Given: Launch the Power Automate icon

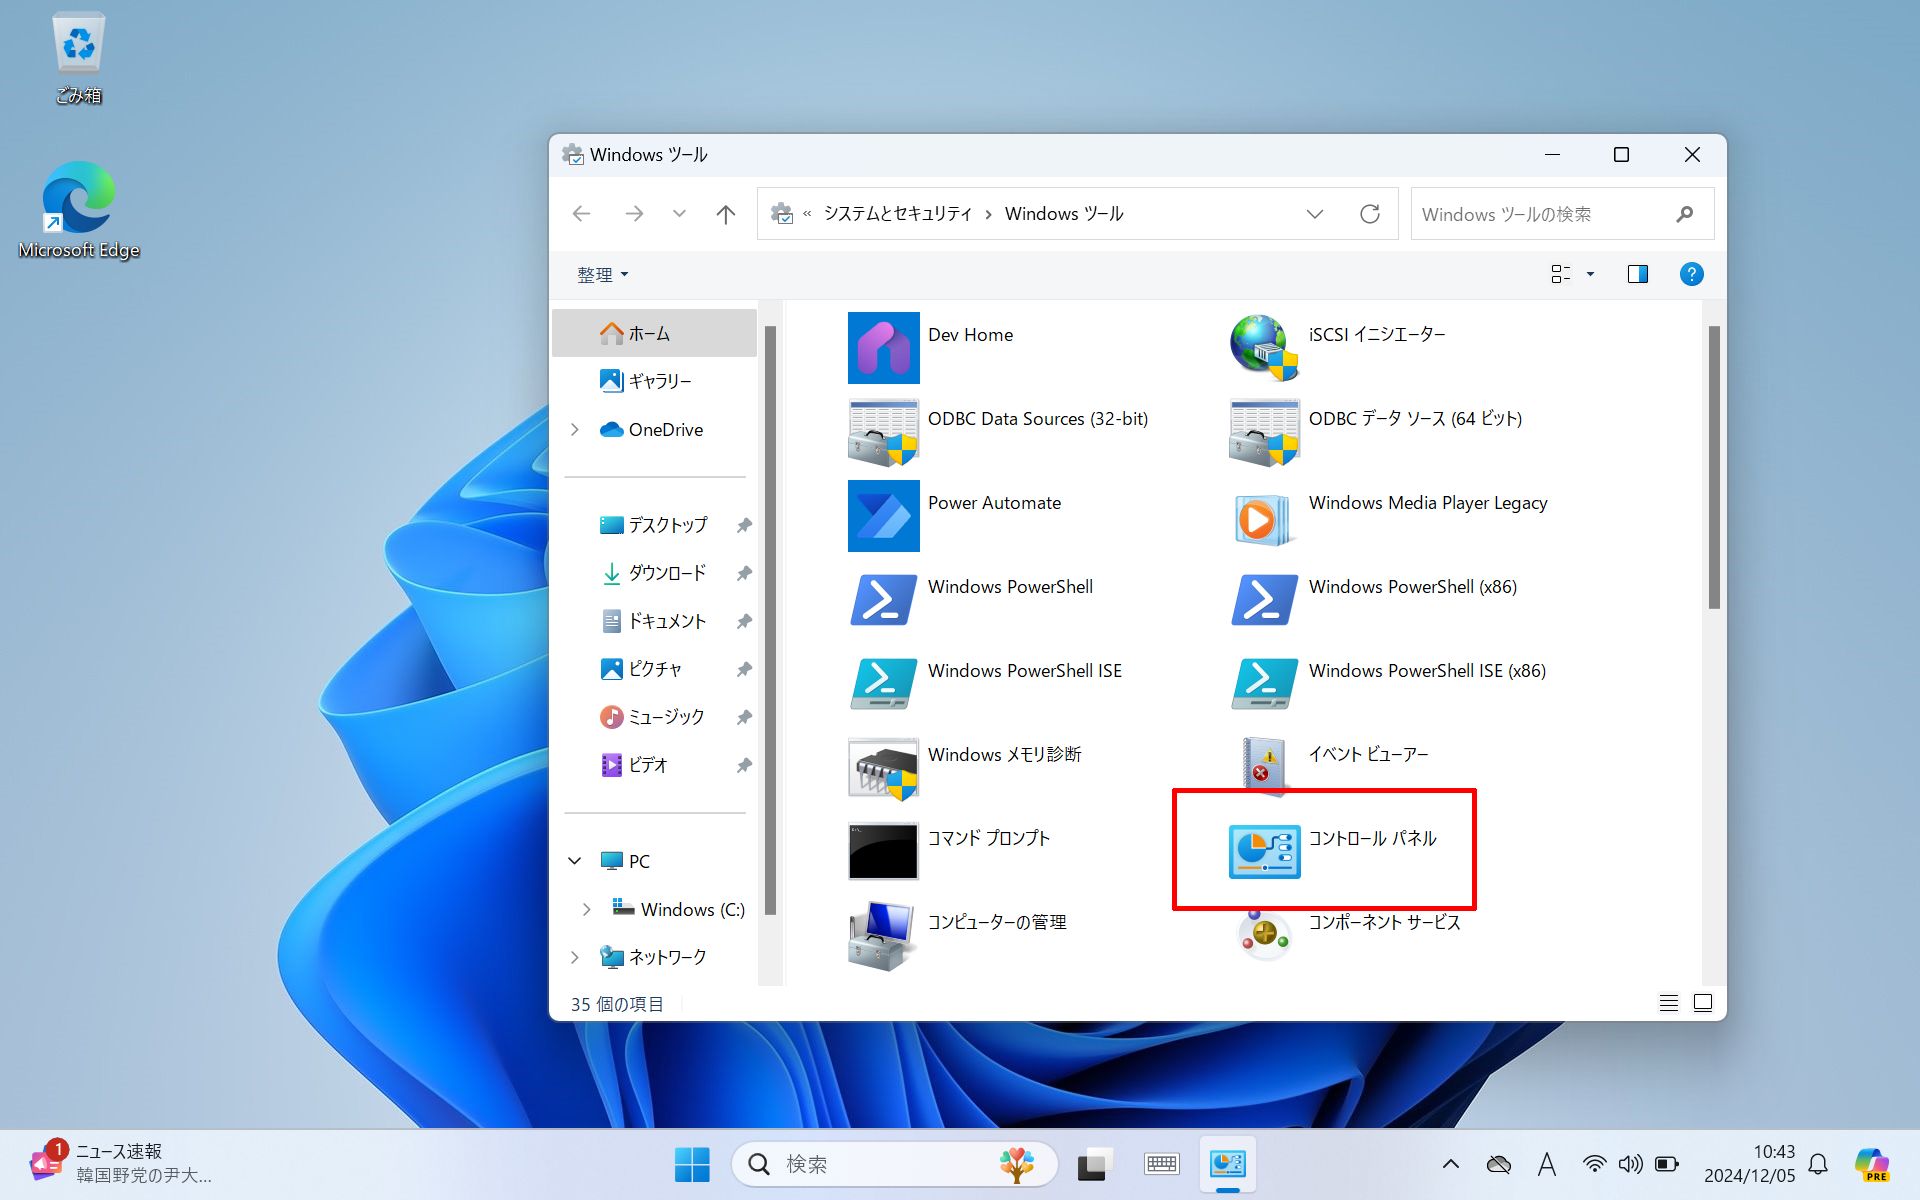Looking at the screenshot, I should [883, 516].
